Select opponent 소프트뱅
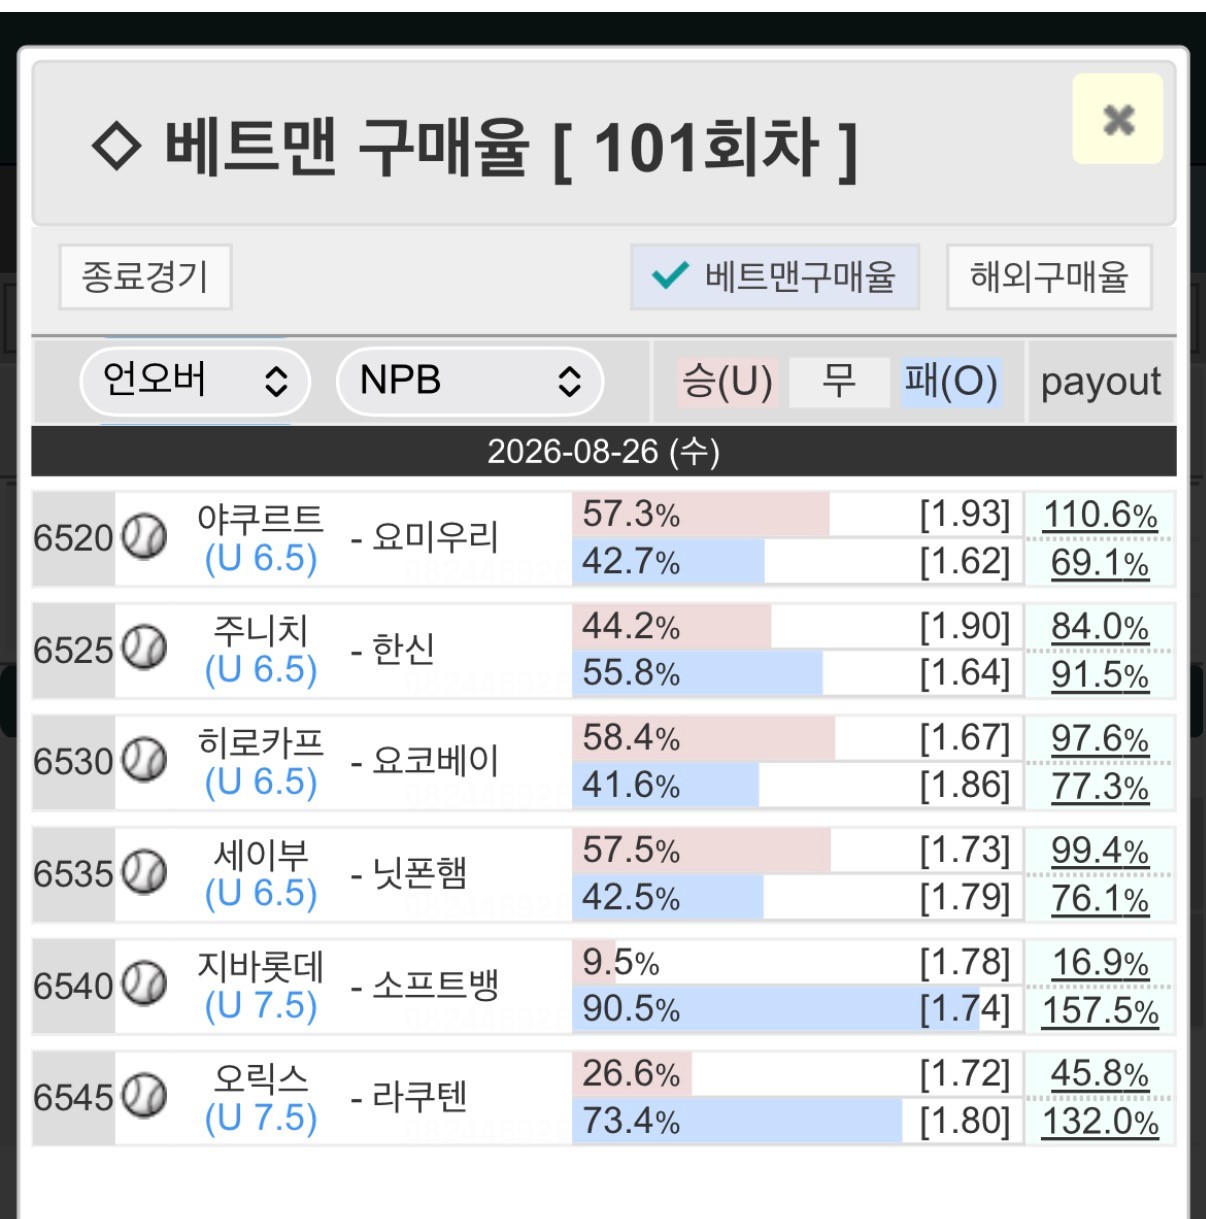 click(x=435, y=986)
